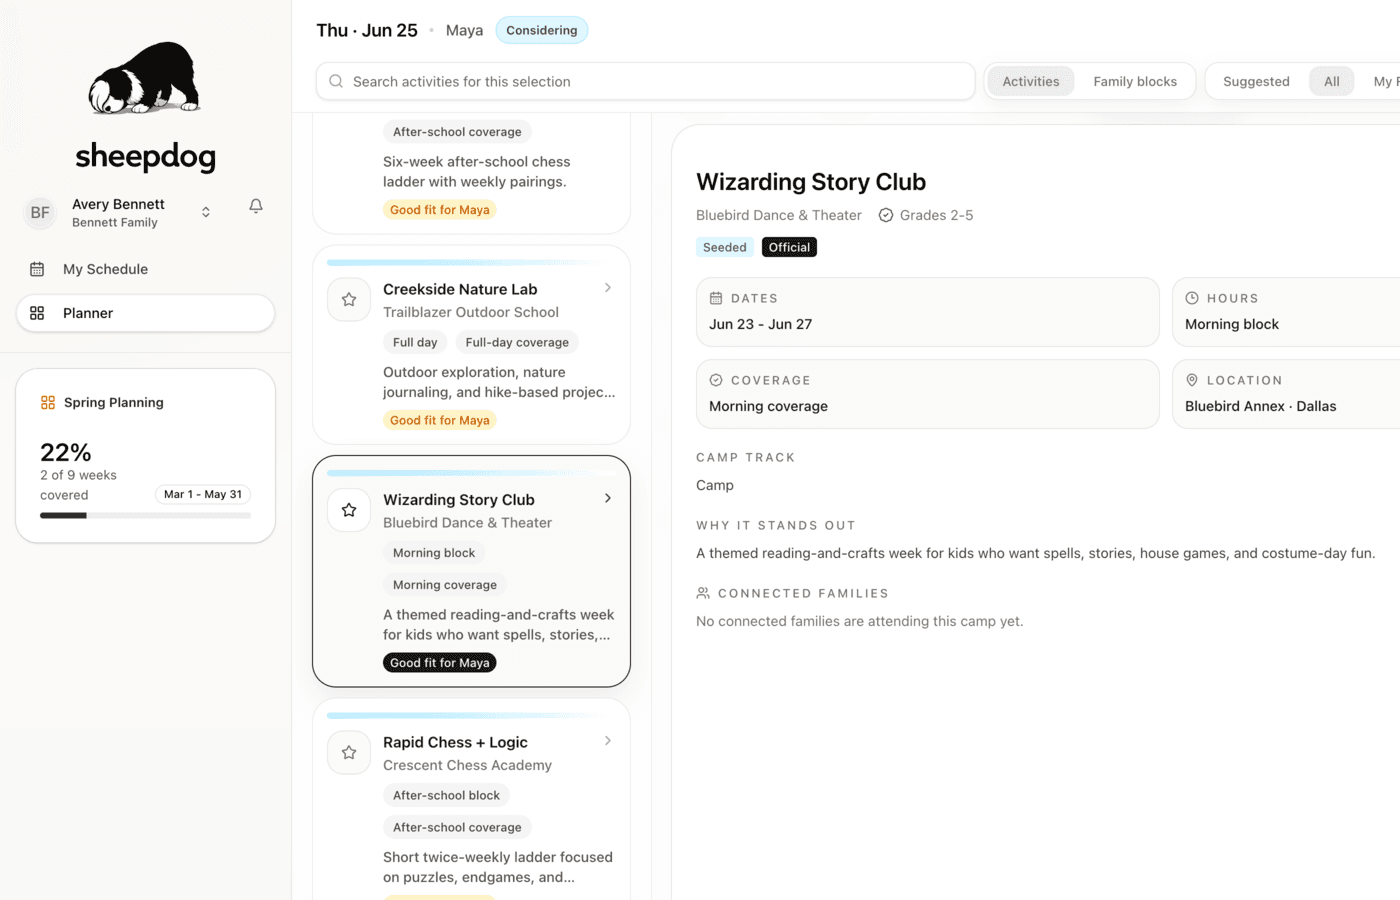Click the Jun 23 - Jun 27 dates value
The width and height of the screenshot is (1400, 900).
[x=761, y=324]
